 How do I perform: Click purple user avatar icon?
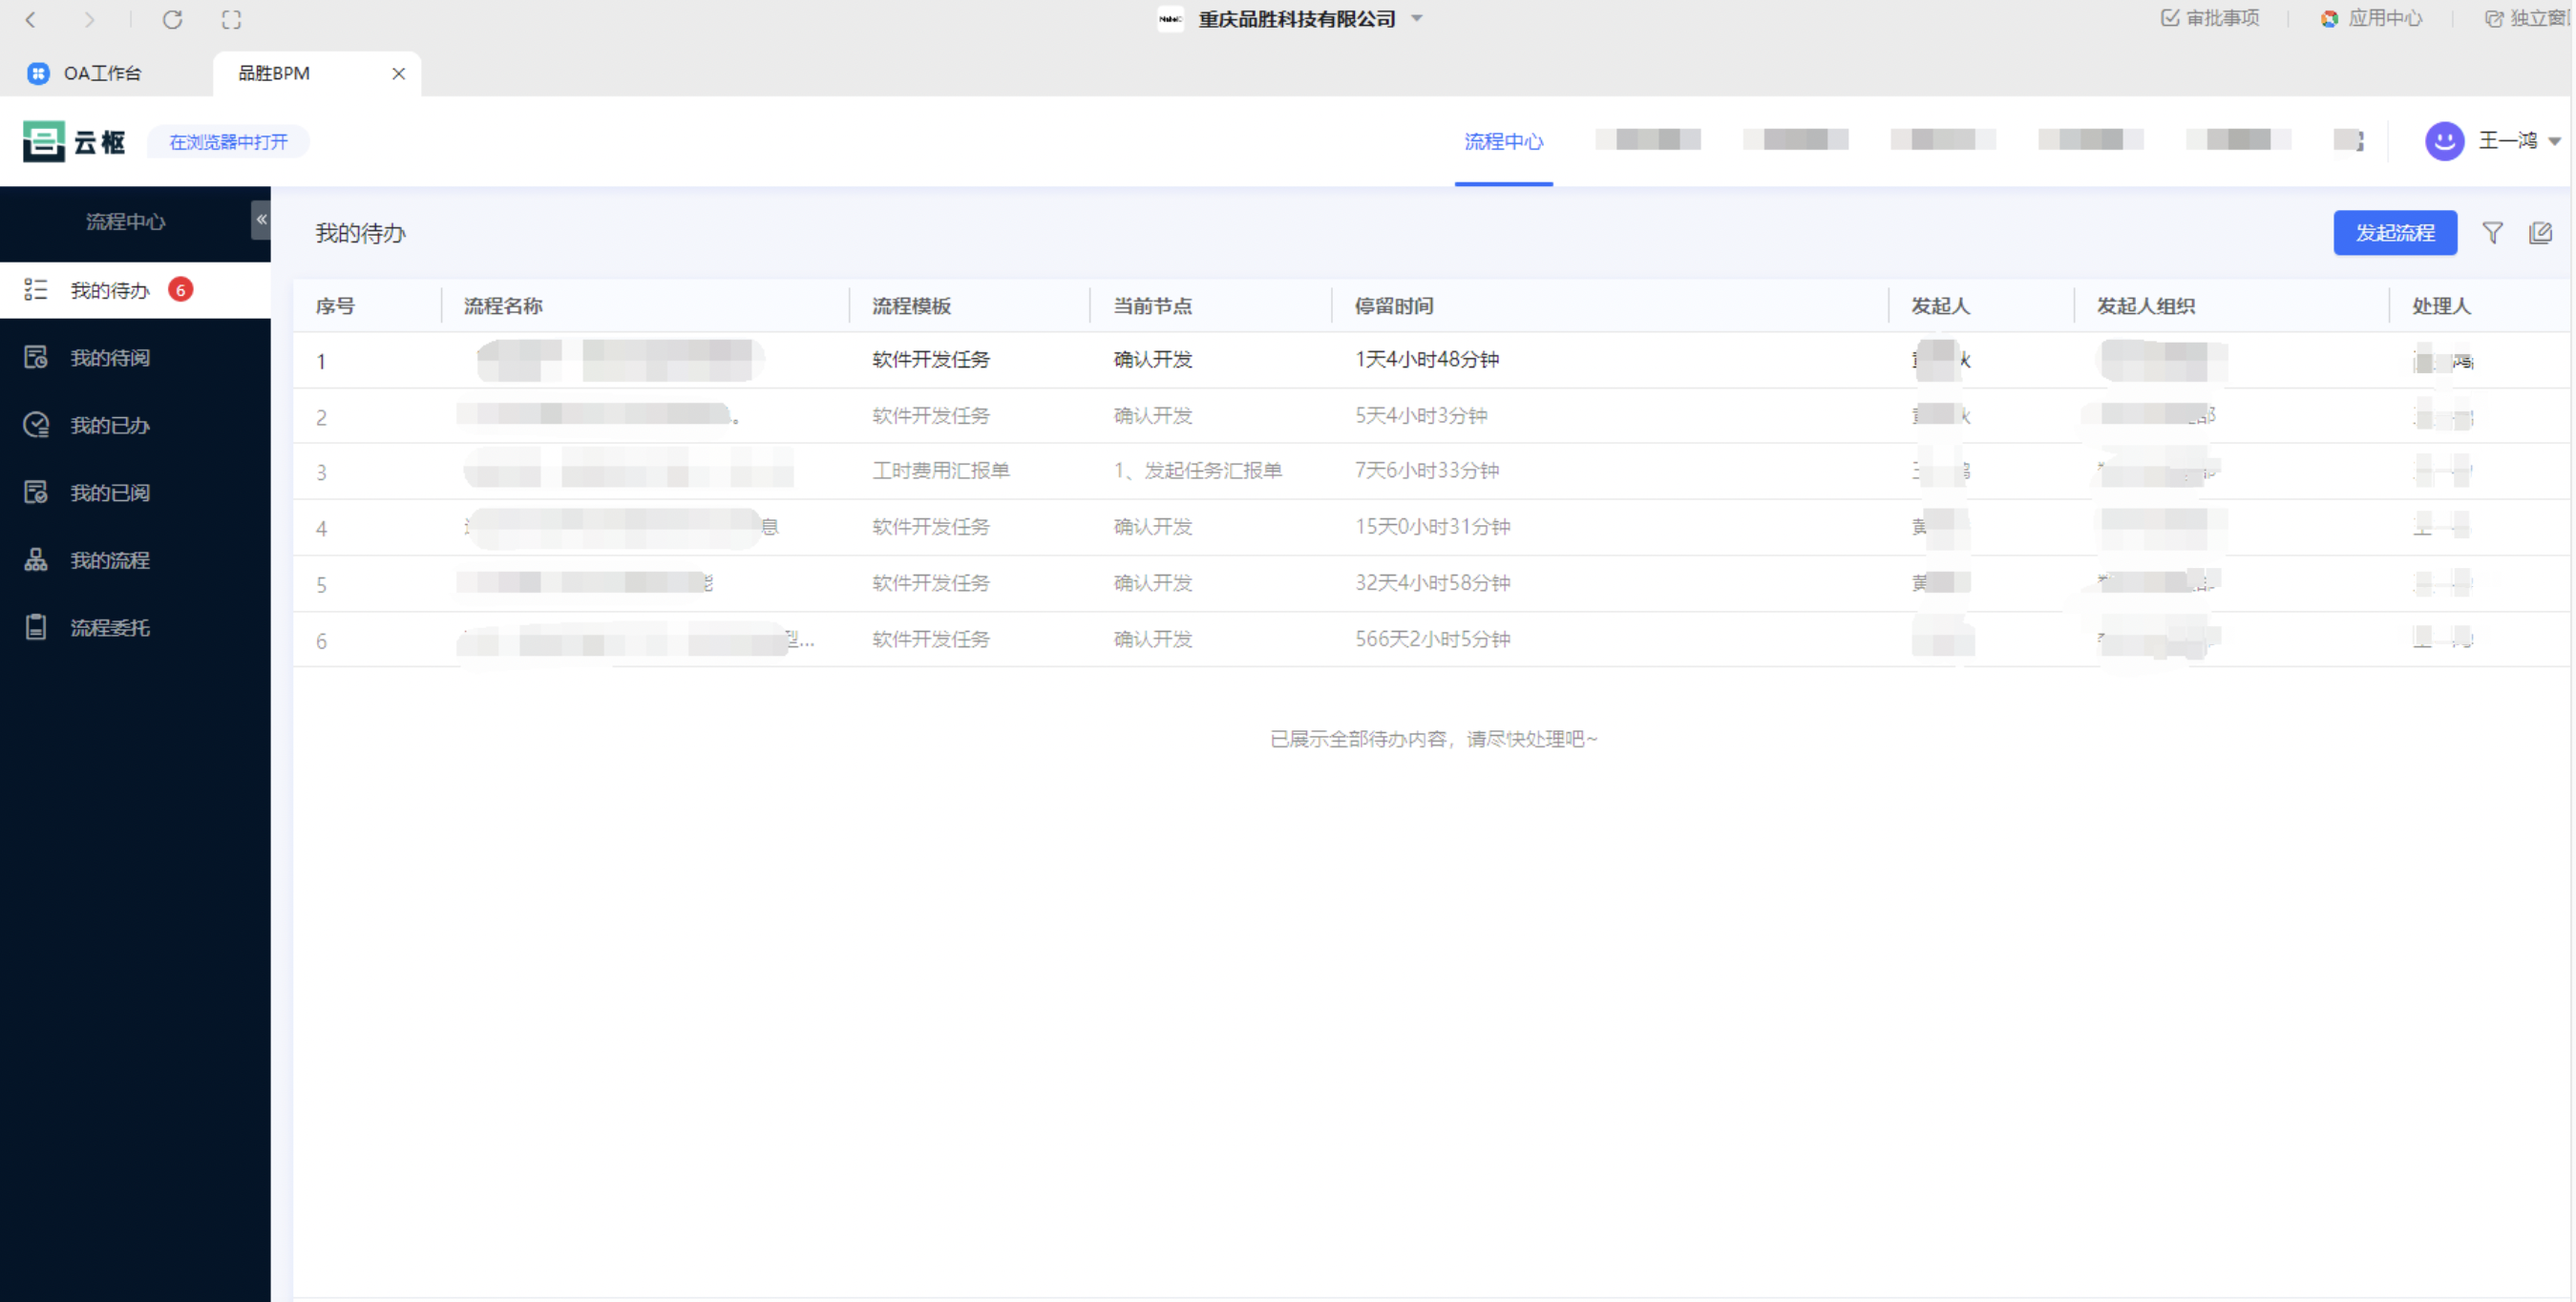[2444, 141]
